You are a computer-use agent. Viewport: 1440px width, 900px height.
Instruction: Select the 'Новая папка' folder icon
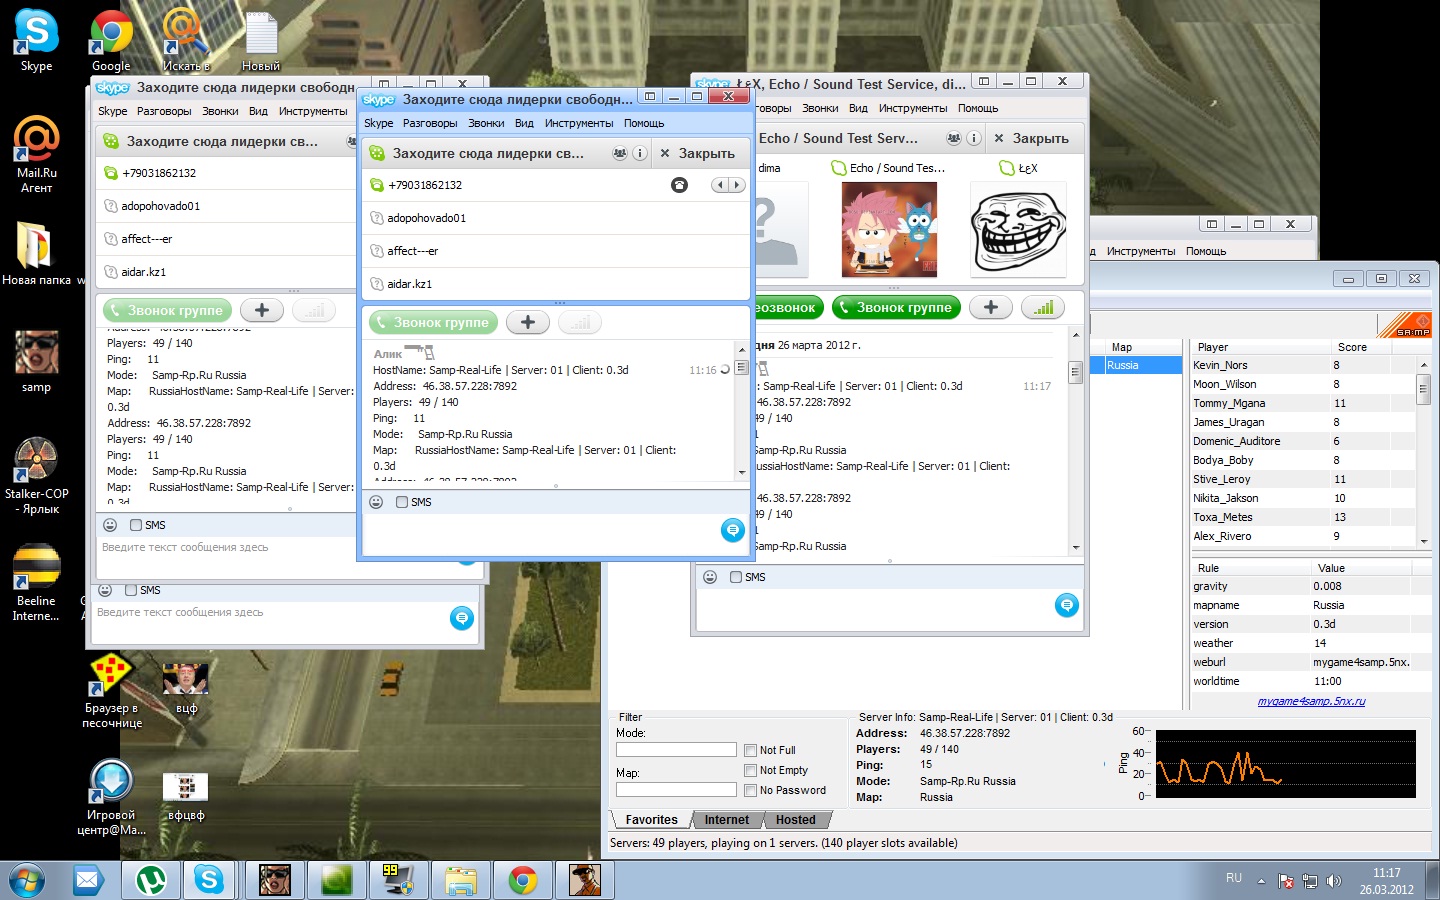pyautogui.click(x=36, y=253)
